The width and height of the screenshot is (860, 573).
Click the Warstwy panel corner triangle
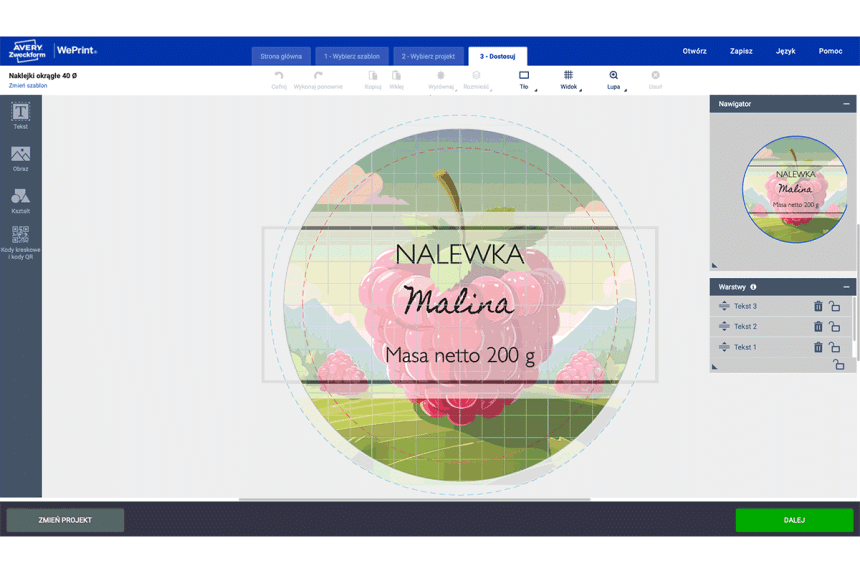pyautogui.click(x=714, y=367)
